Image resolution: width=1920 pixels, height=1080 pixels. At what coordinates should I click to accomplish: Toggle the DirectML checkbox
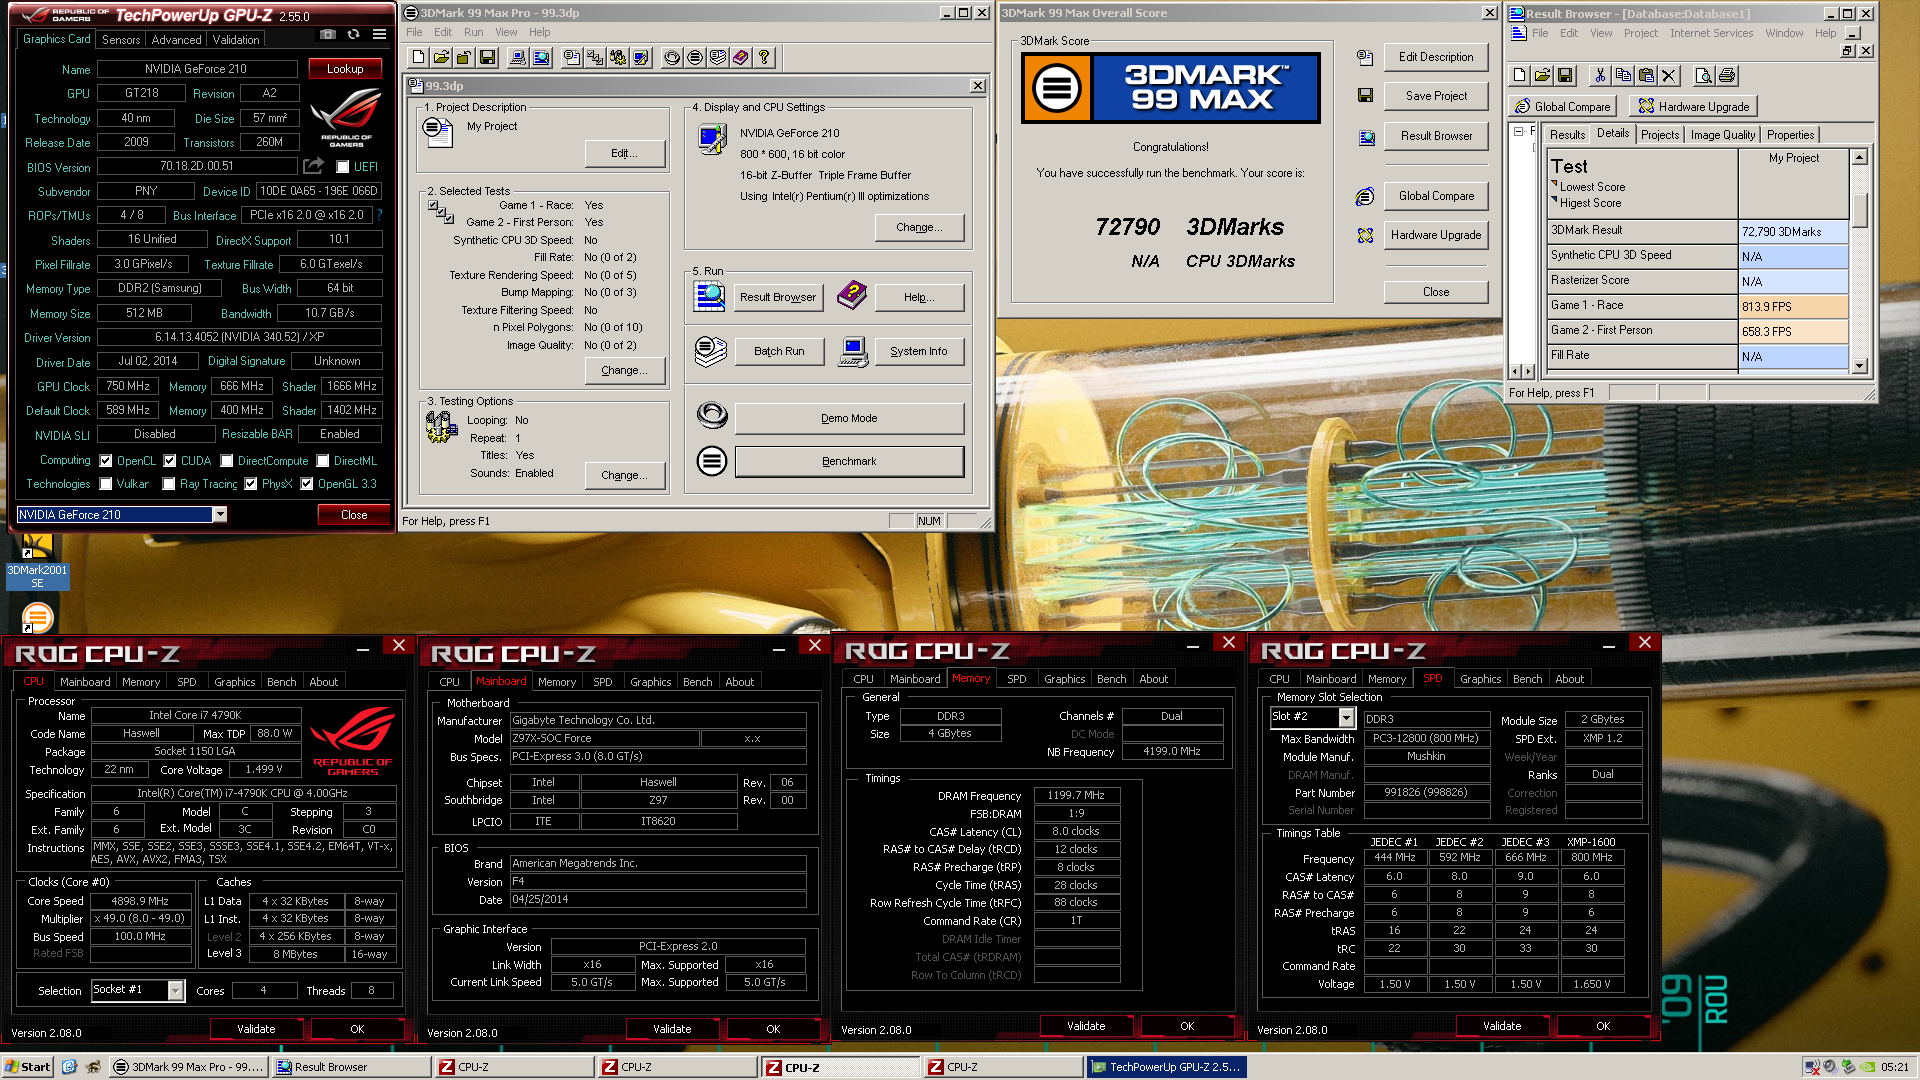tap(323, 461)
